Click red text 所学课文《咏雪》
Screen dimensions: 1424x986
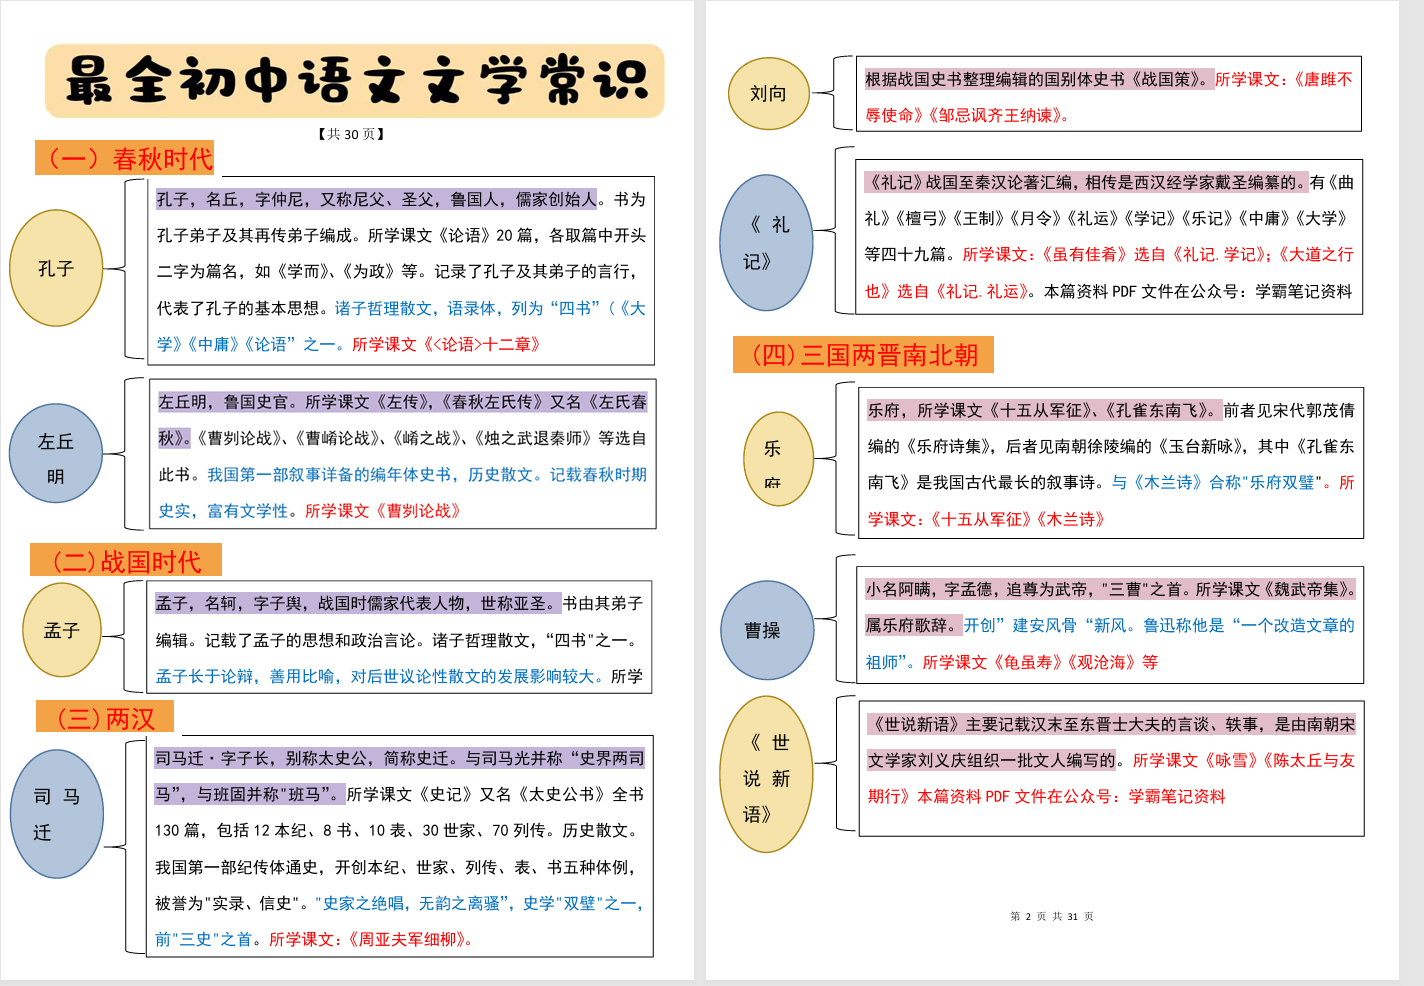(x=1197, y=760)
